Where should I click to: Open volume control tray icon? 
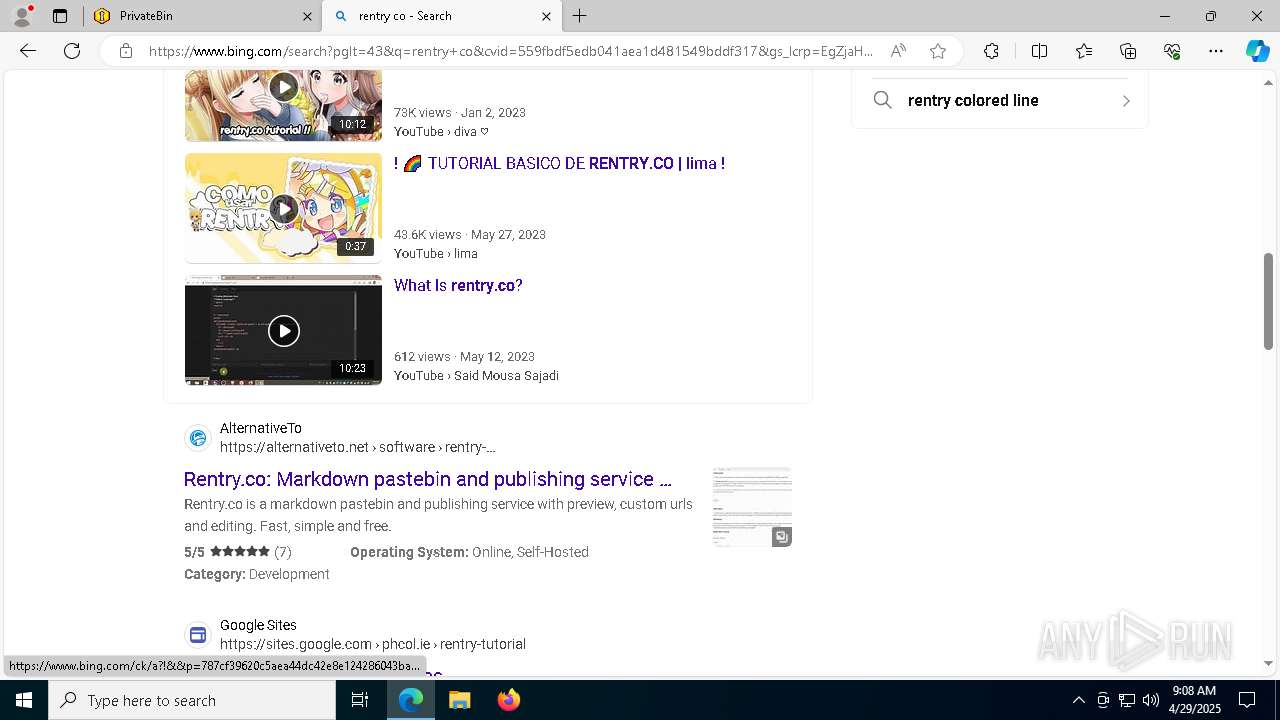click(1151, 700)
